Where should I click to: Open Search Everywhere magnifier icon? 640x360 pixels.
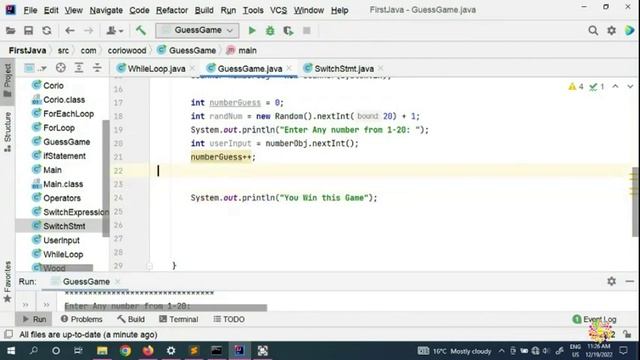pyautogui.click(x=593, y=31)
